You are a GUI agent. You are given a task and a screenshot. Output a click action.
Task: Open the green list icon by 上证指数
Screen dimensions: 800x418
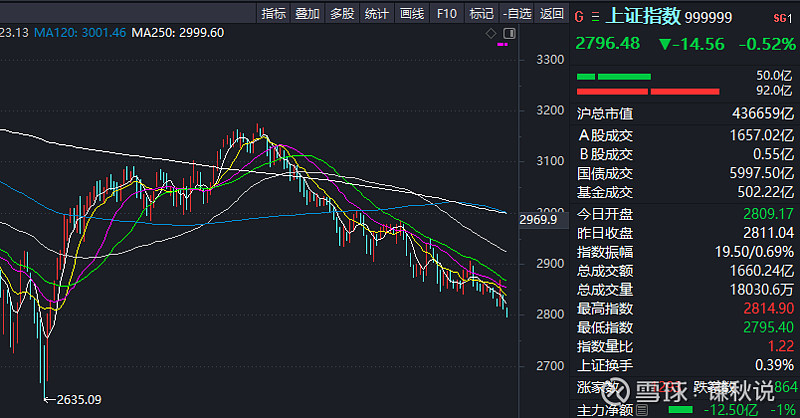point(595,17)
